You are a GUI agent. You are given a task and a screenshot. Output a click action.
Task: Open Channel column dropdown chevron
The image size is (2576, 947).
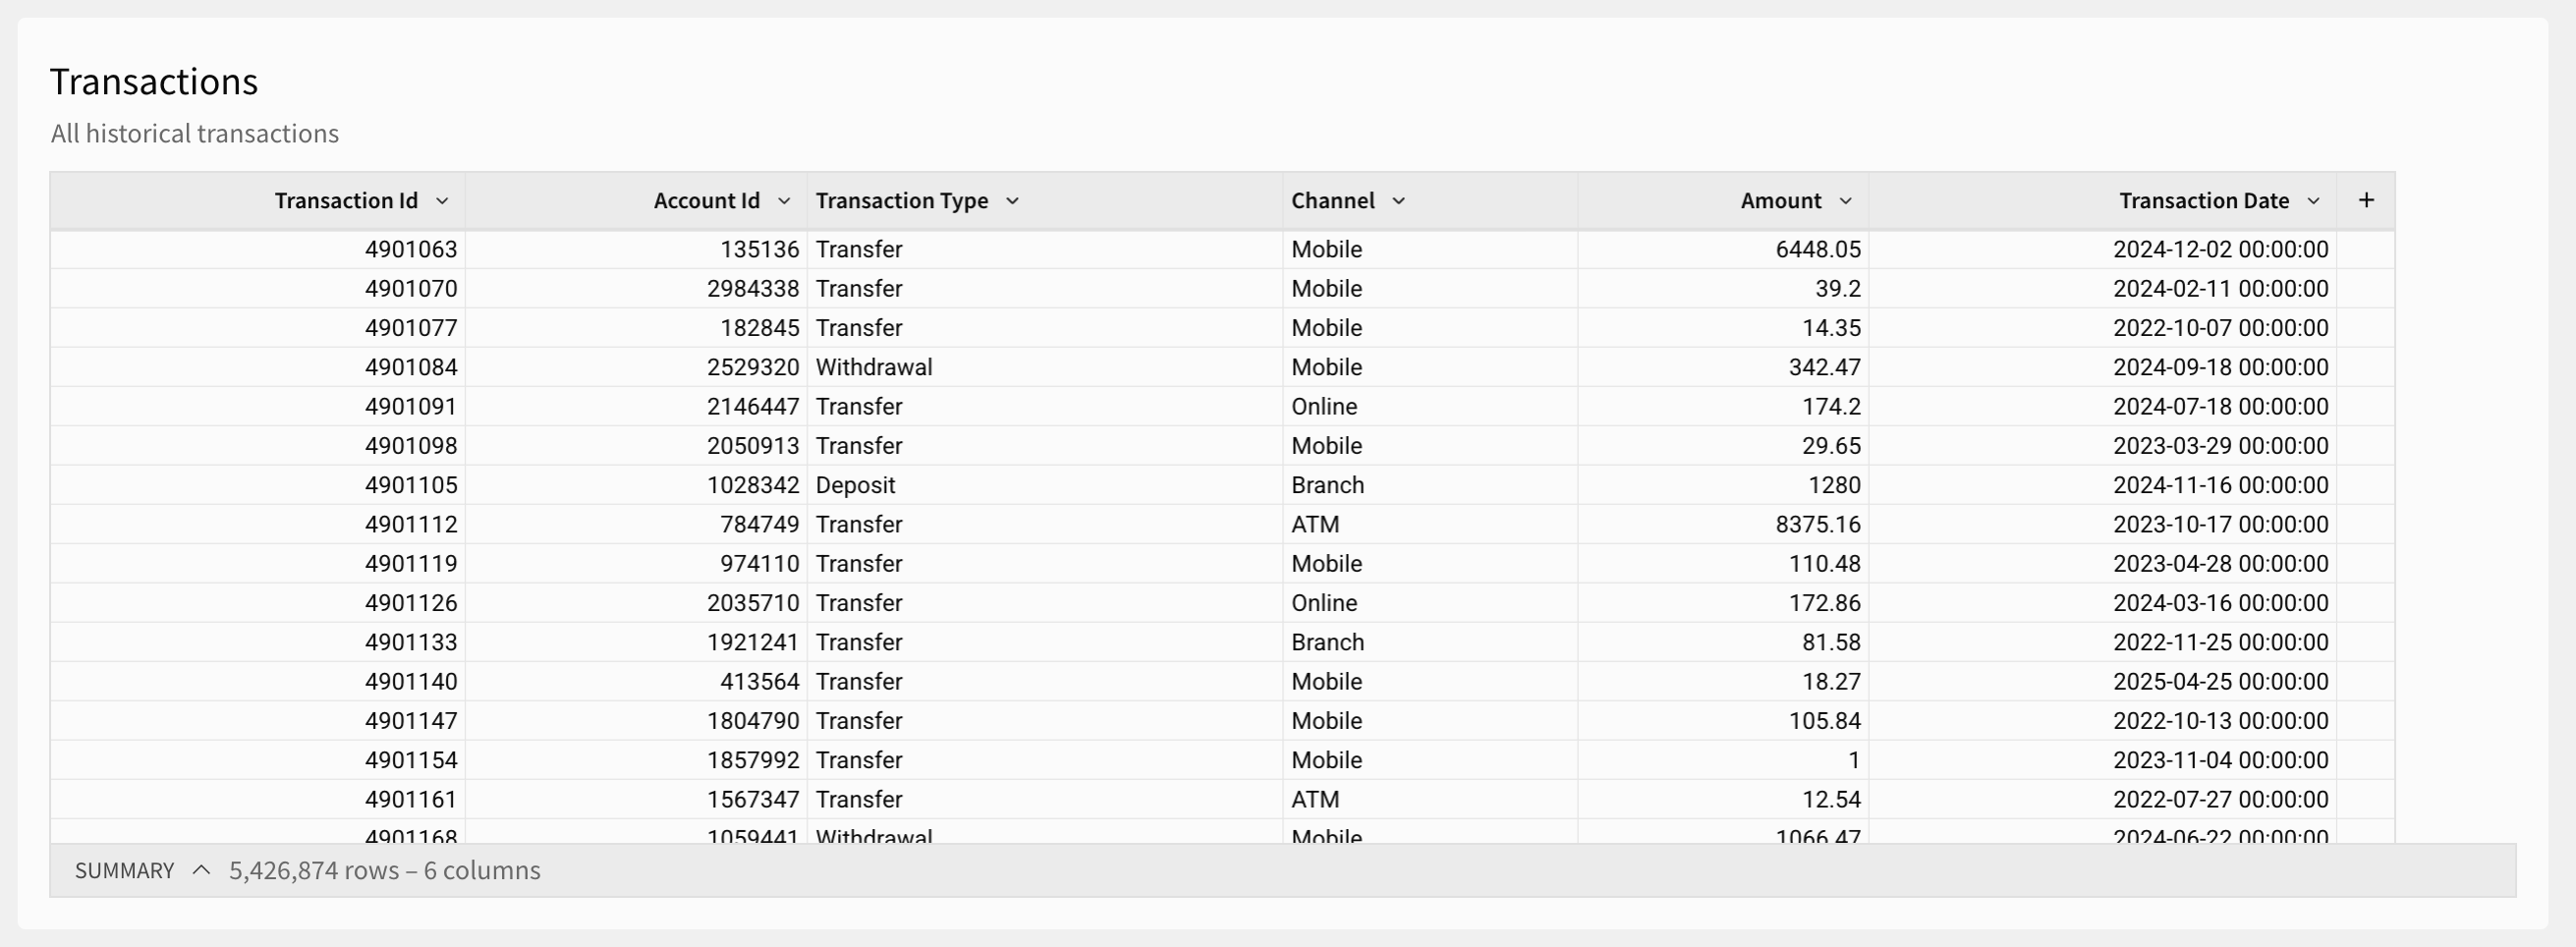click(1398, 201)
